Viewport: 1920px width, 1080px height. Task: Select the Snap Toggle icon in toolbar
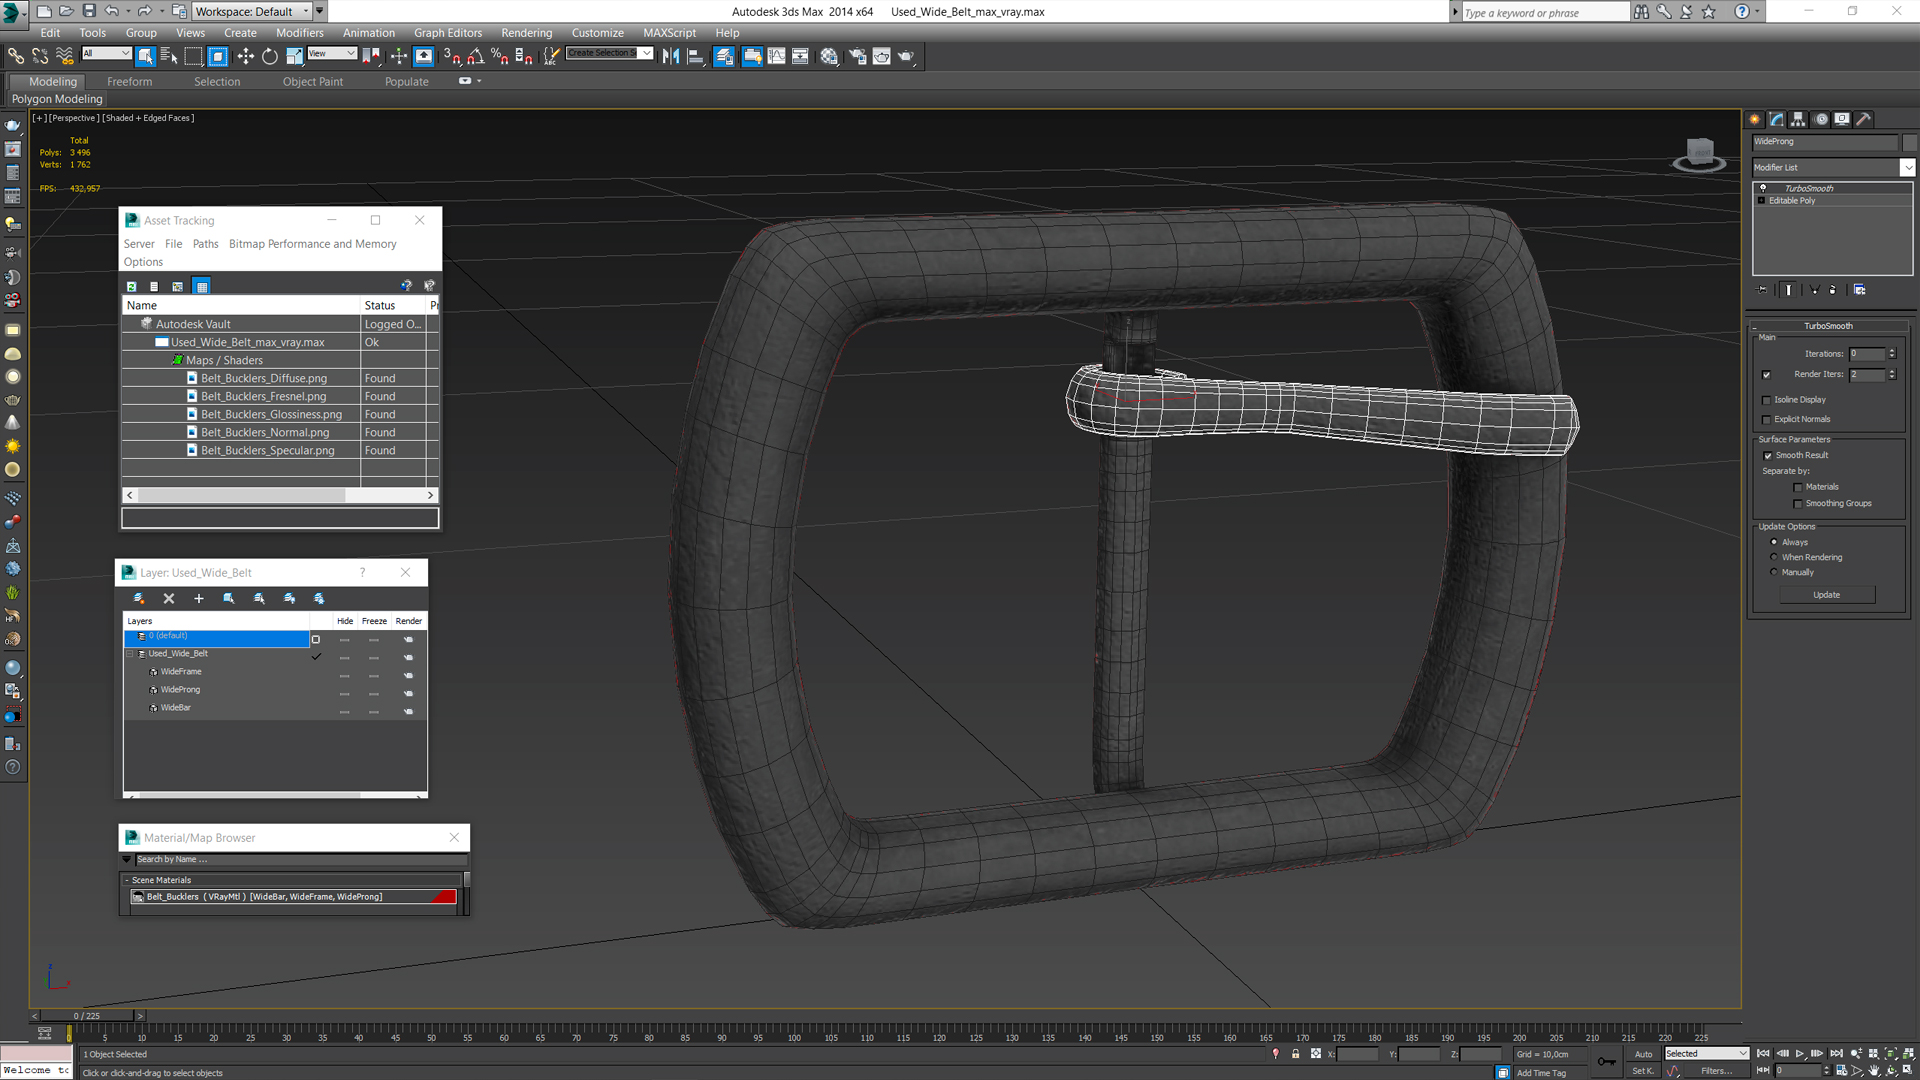tap(450, 55)
